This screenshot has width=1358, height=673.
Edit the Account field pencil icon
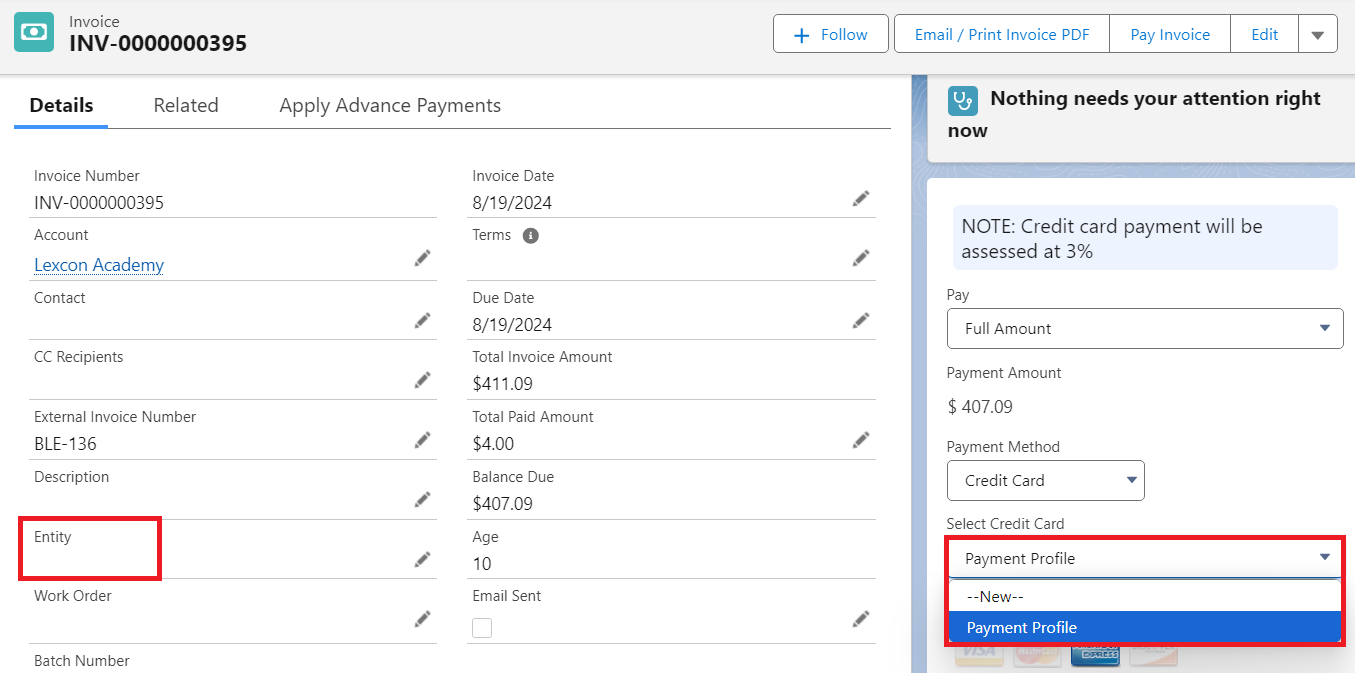coord(423,258)
